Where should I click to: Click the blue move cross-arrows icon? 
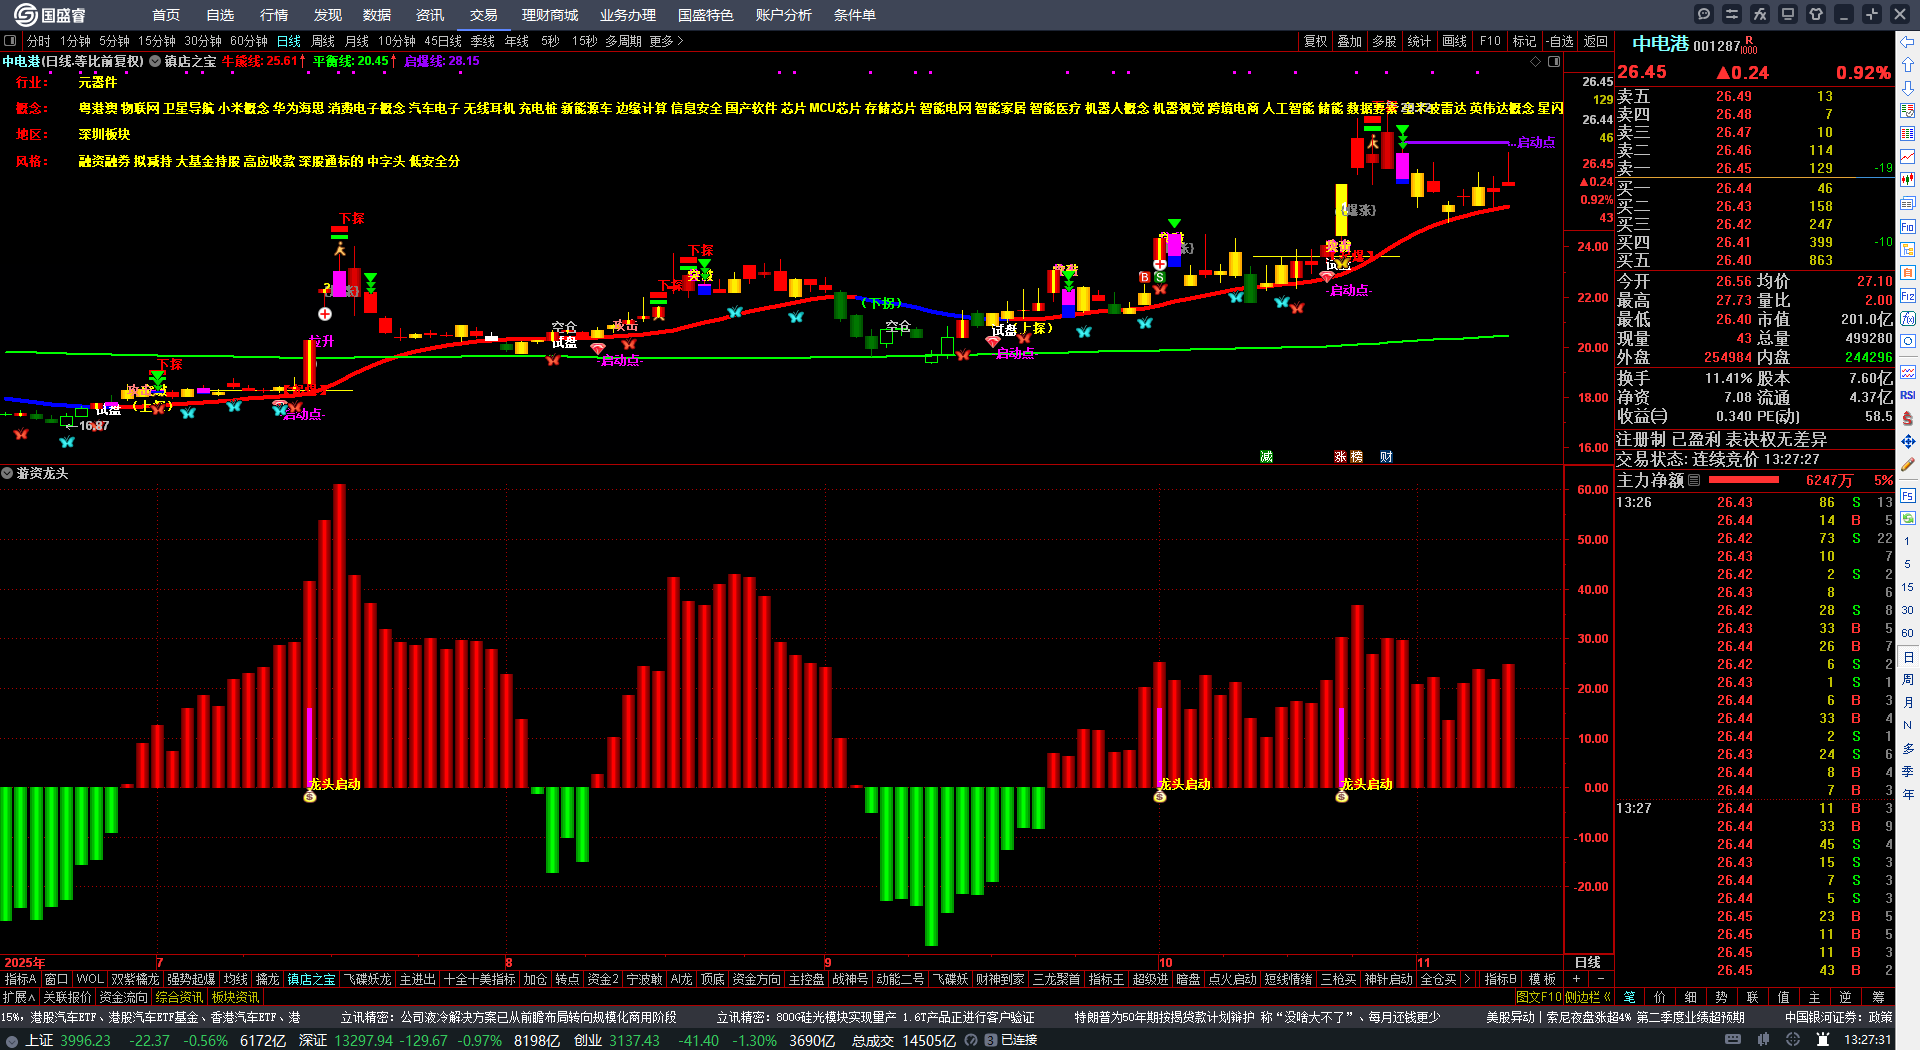1908,441
